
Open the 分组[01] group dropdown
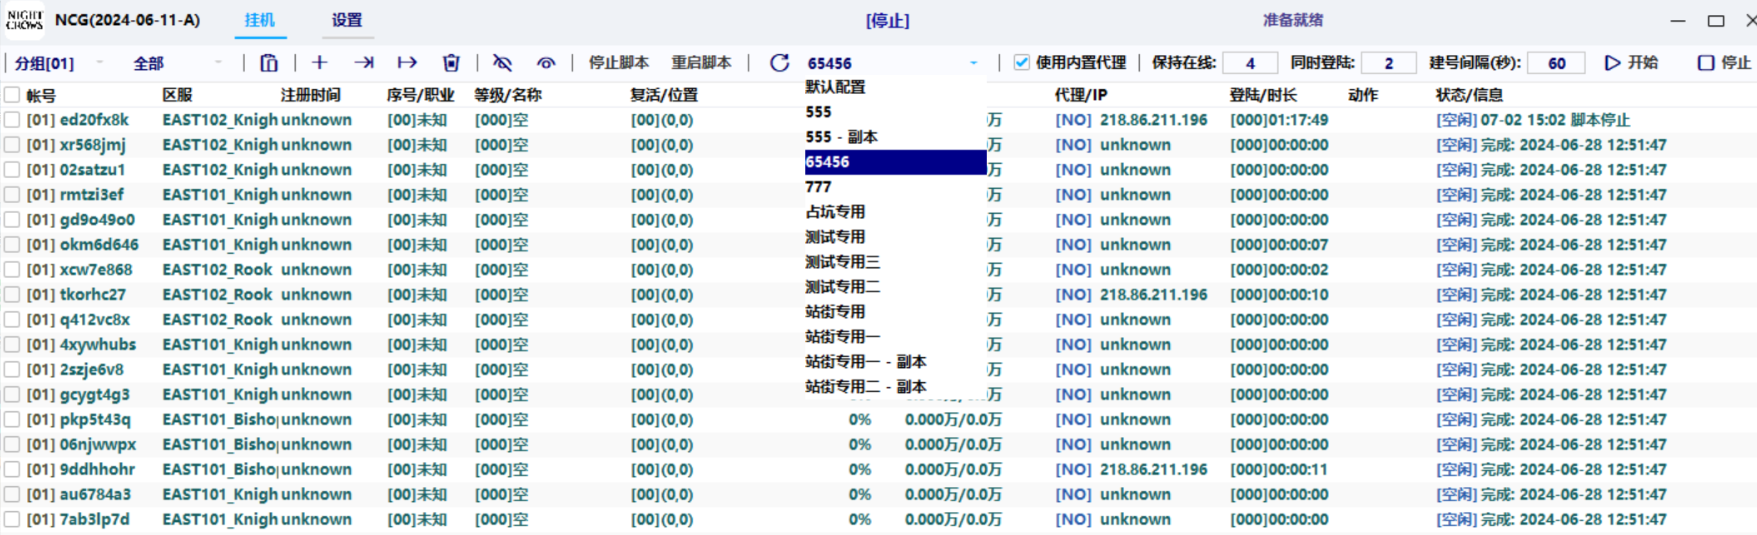point(58,63)
